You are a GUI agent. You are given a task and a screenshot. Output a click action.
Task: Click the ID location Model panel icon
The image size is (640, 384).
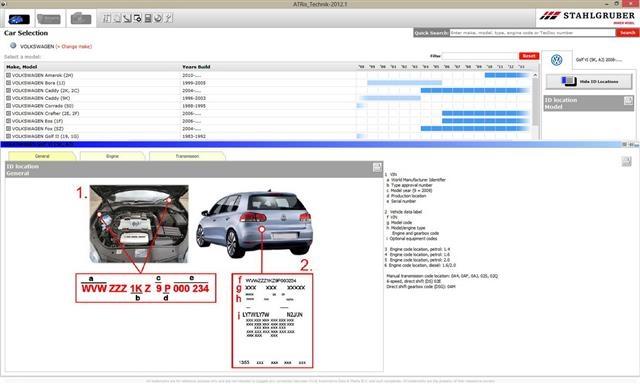click(628, 100)
